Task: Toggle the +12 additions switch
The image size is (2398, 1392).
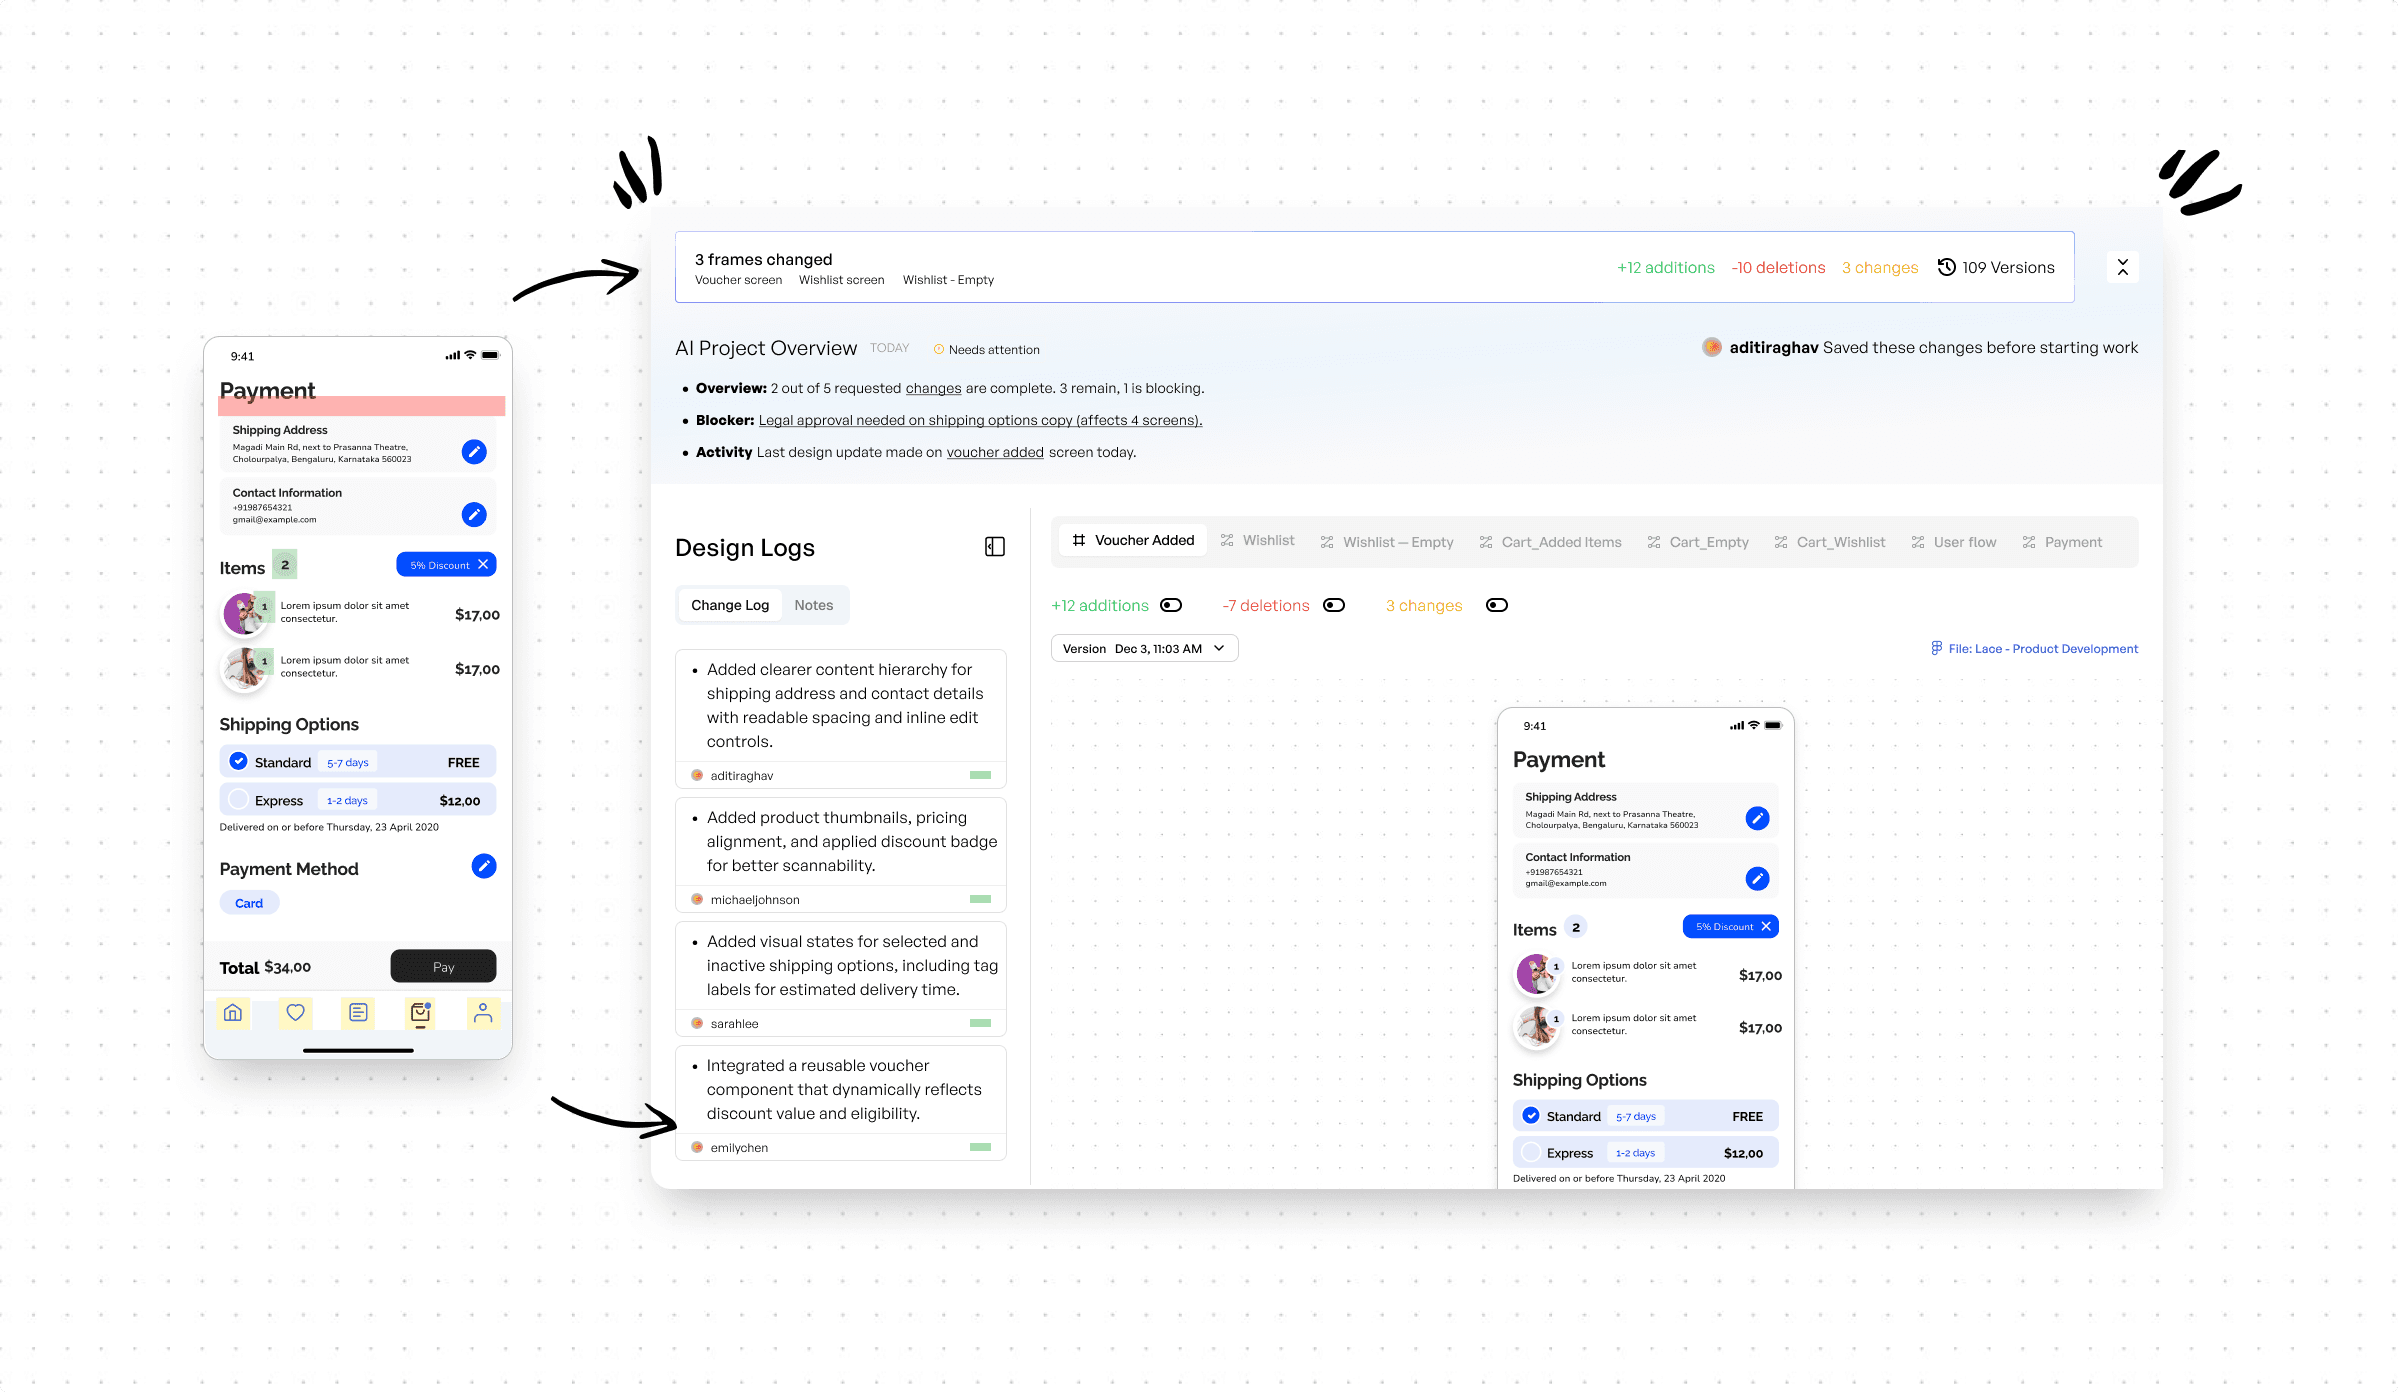Action: point(1171,605)
